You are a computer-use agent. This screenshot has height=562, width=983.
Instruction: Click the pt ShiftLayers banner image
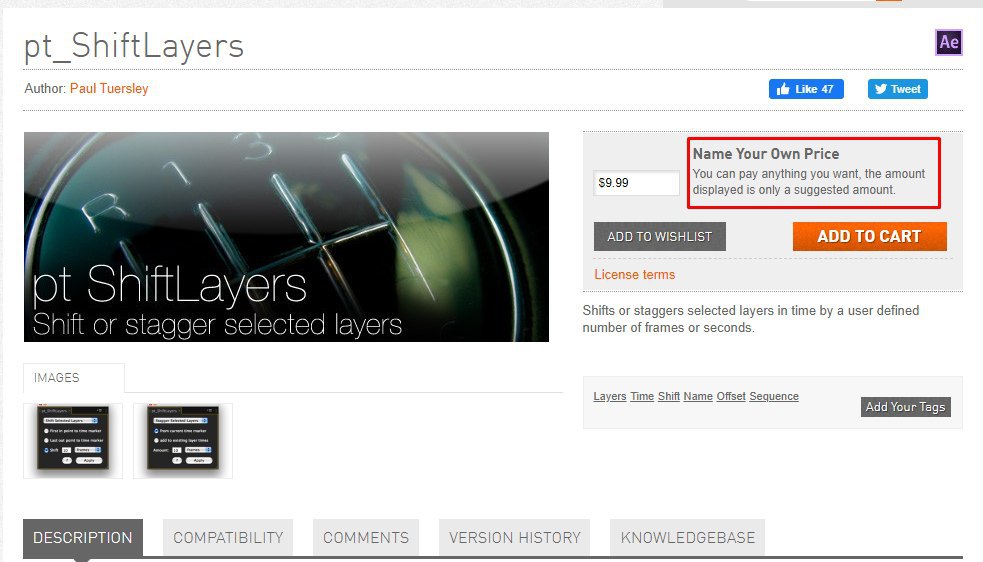[286, 237]
